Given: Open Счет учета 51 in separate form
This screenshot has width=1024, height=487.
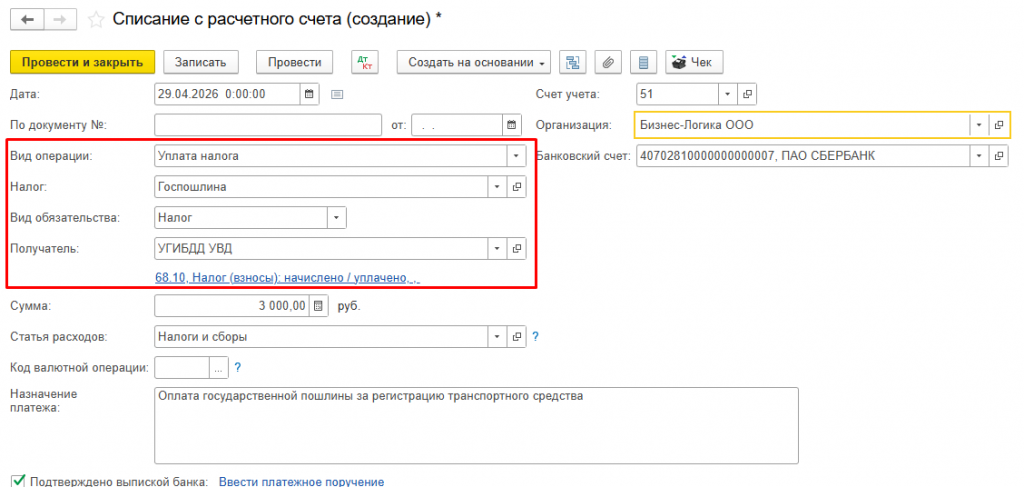Looking at the screenshot, I should 747,94.
